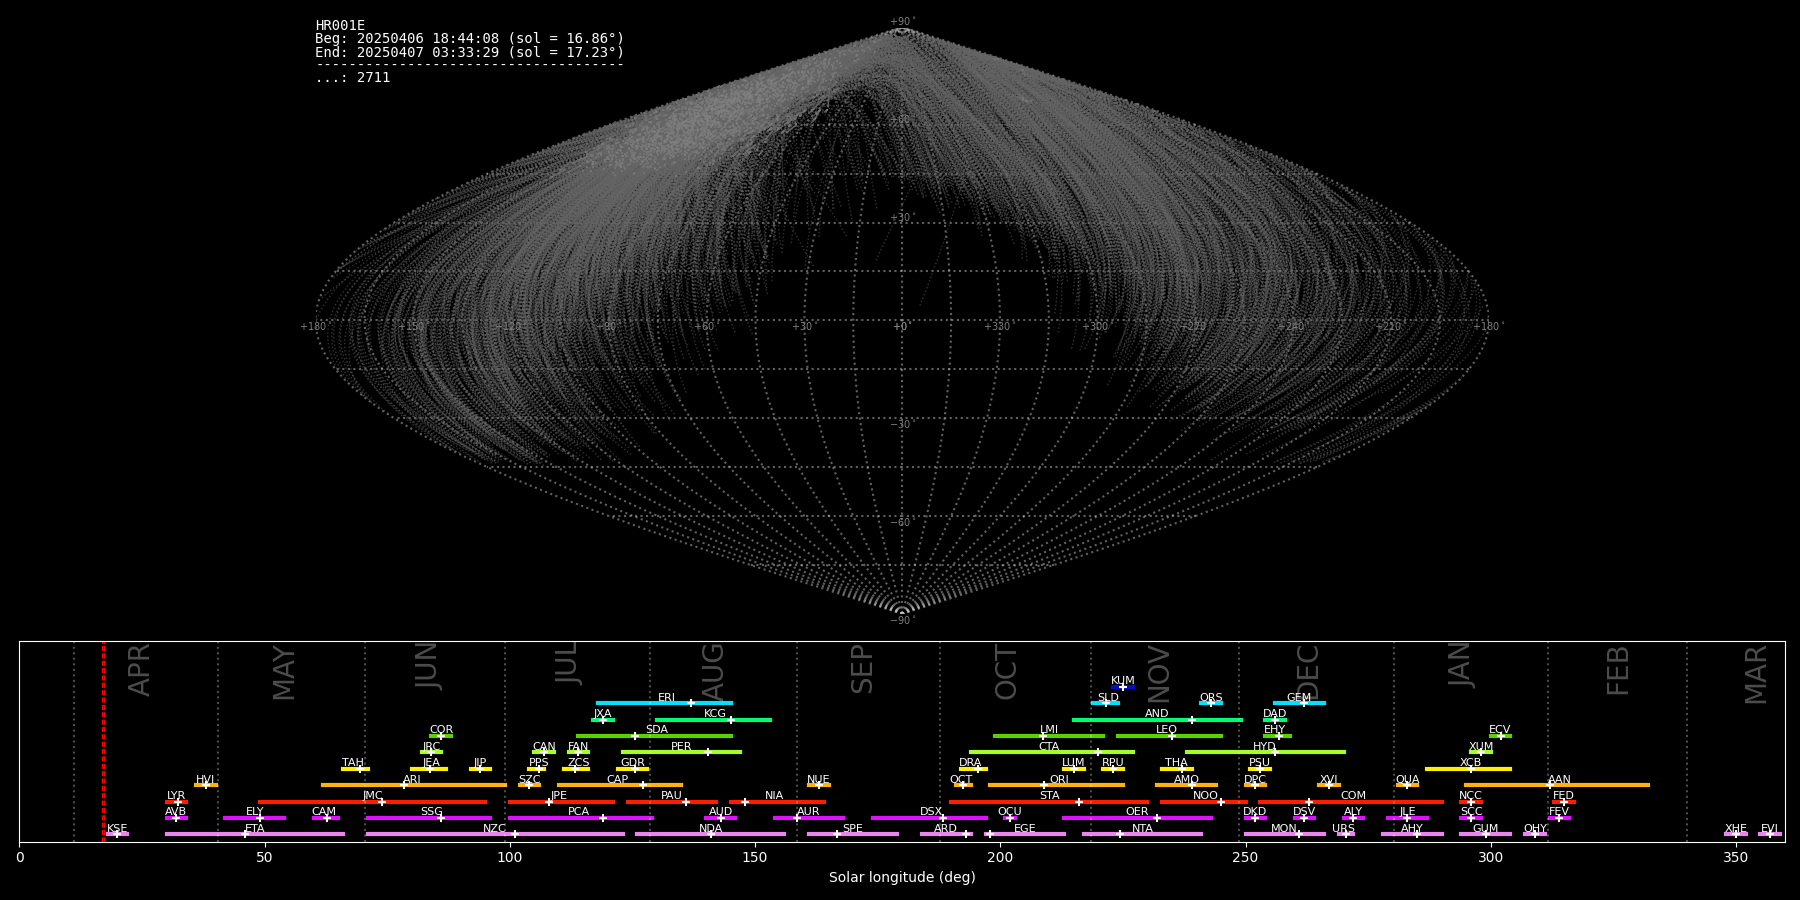The image size is (1800, 900).
Task: Click the SSG purple bar
Action: click(428, 818)
